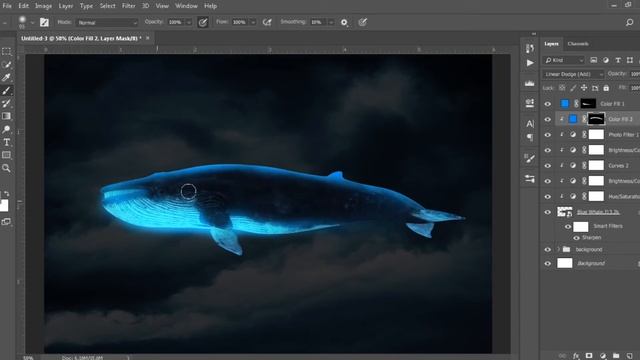
Task: Create a new group folder icon
Action: [616, 356]
